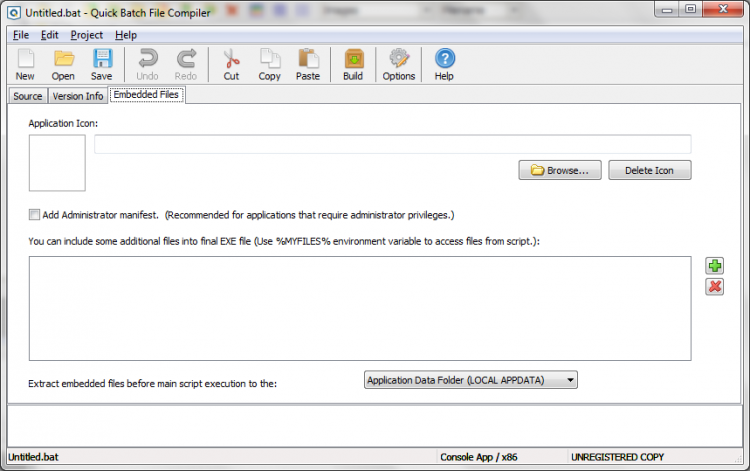Close the Quick Batch File Compiler window
This screenshot has width=750, height=471.
(723, 9)
